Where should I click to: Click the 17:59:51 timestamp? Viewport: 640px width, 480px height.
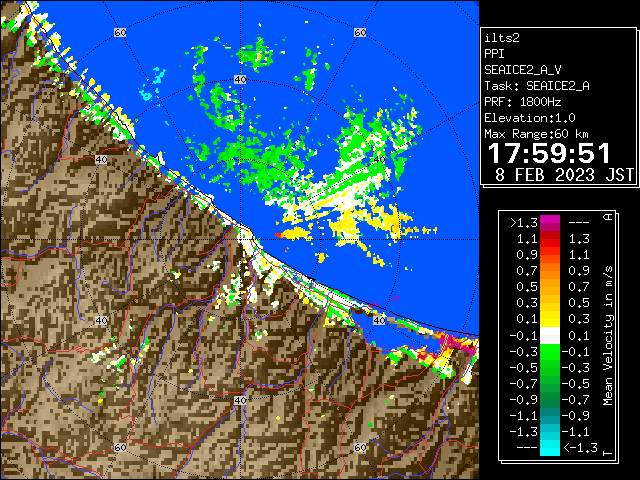(549, 153)
